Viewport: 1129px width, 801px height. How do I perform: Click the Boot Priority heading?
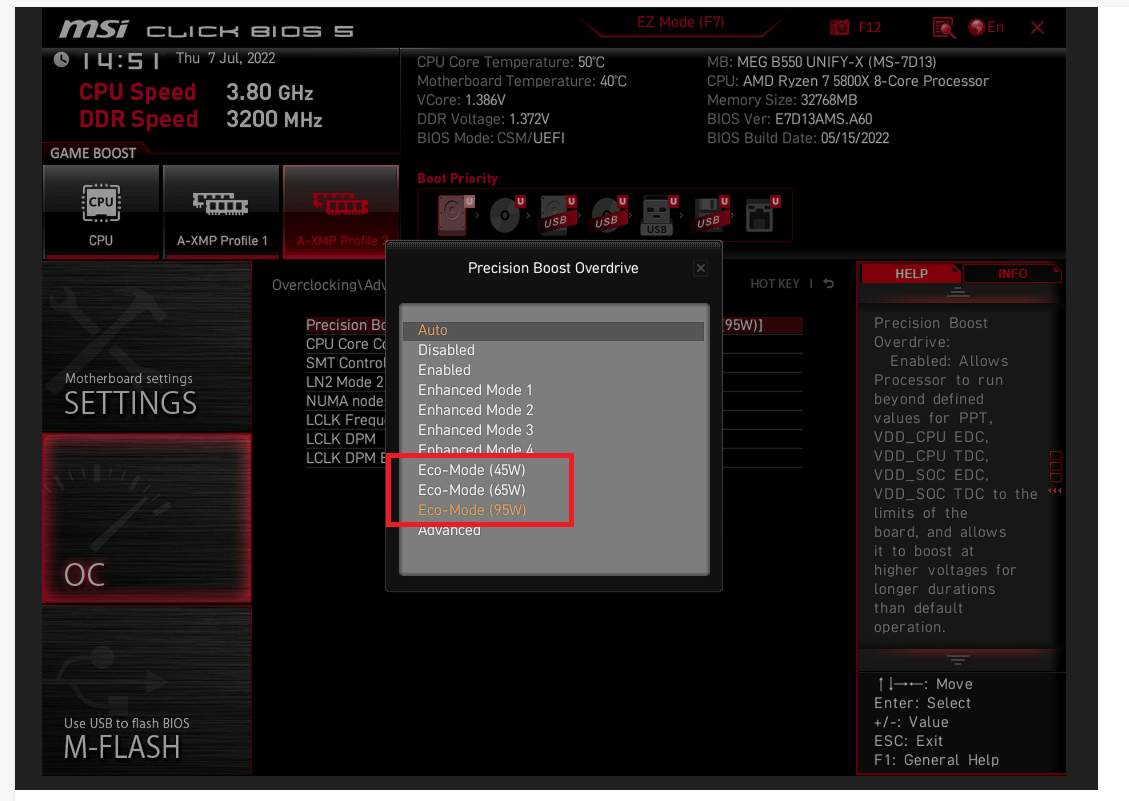(x=457, y=179)
